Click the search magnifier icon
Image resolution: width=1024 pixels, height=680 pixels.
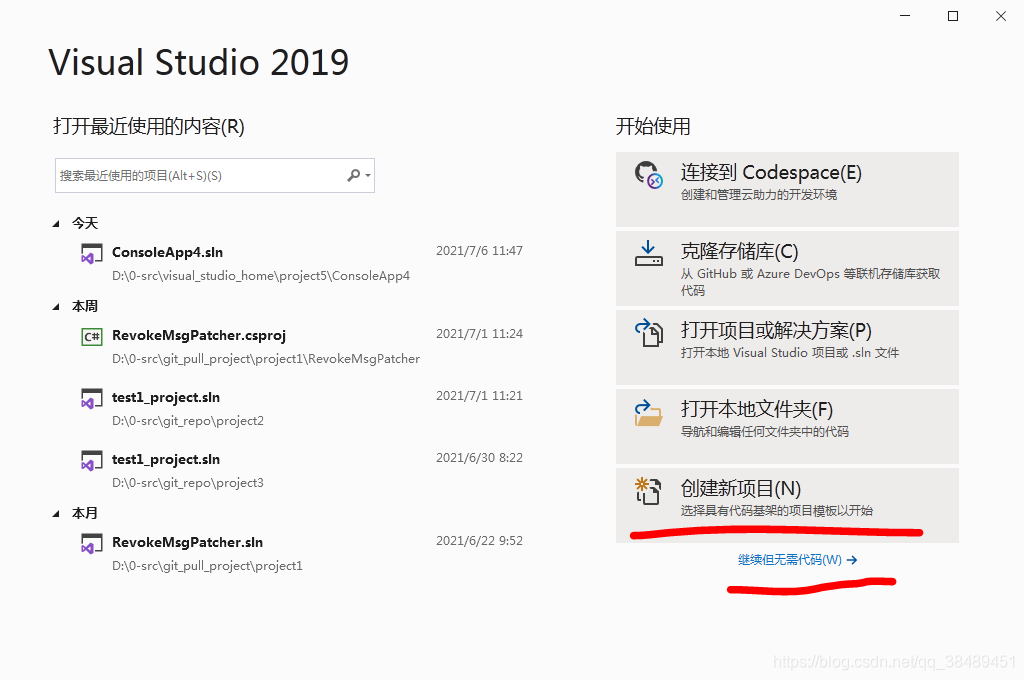tap(353, 175)
